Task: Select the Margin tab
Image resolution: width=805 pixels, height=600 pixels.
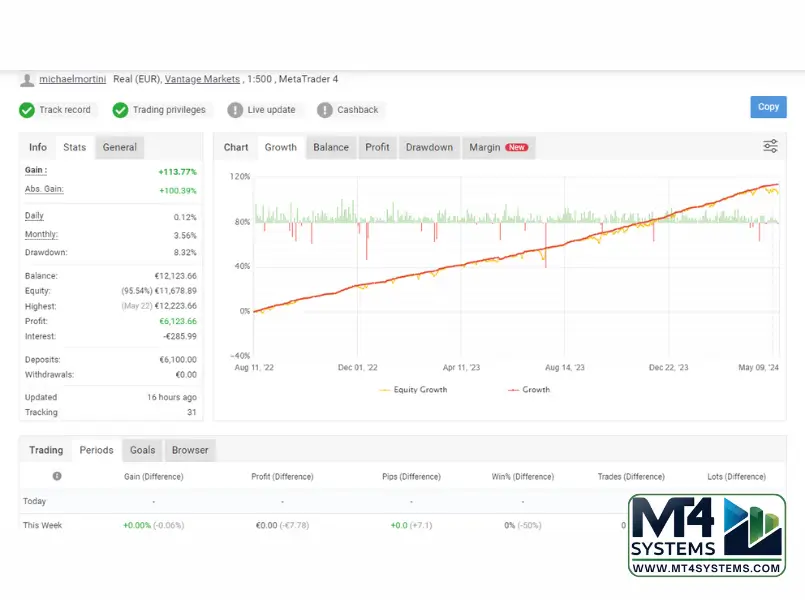Action: tap(499, 147)
